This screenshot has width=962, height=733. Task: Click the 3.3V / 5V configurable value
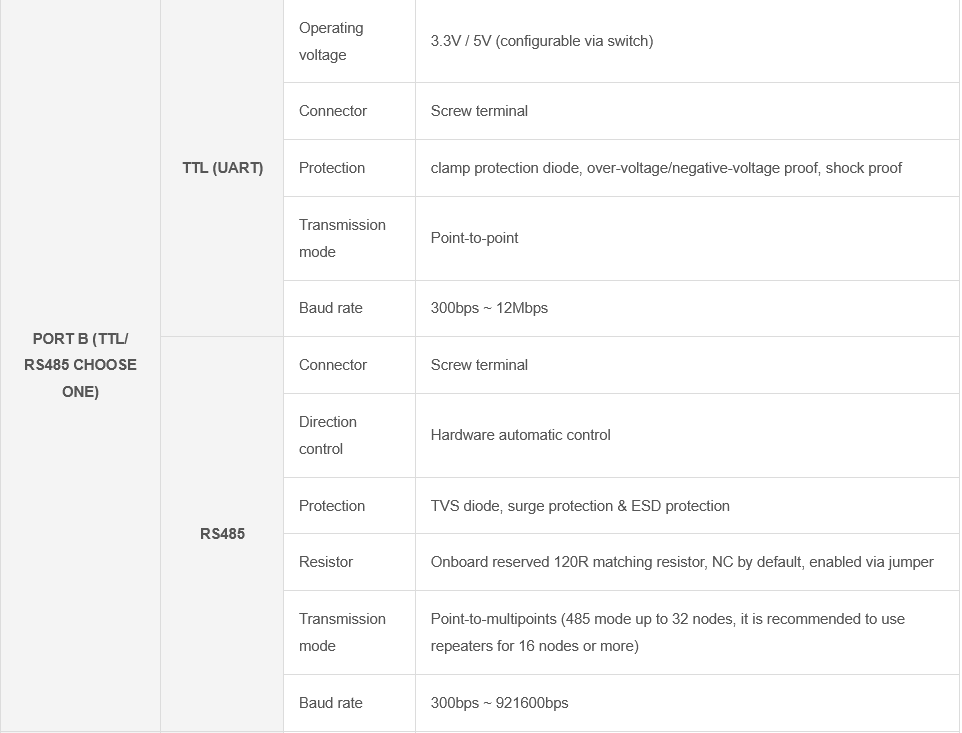[x=541, y=41]
